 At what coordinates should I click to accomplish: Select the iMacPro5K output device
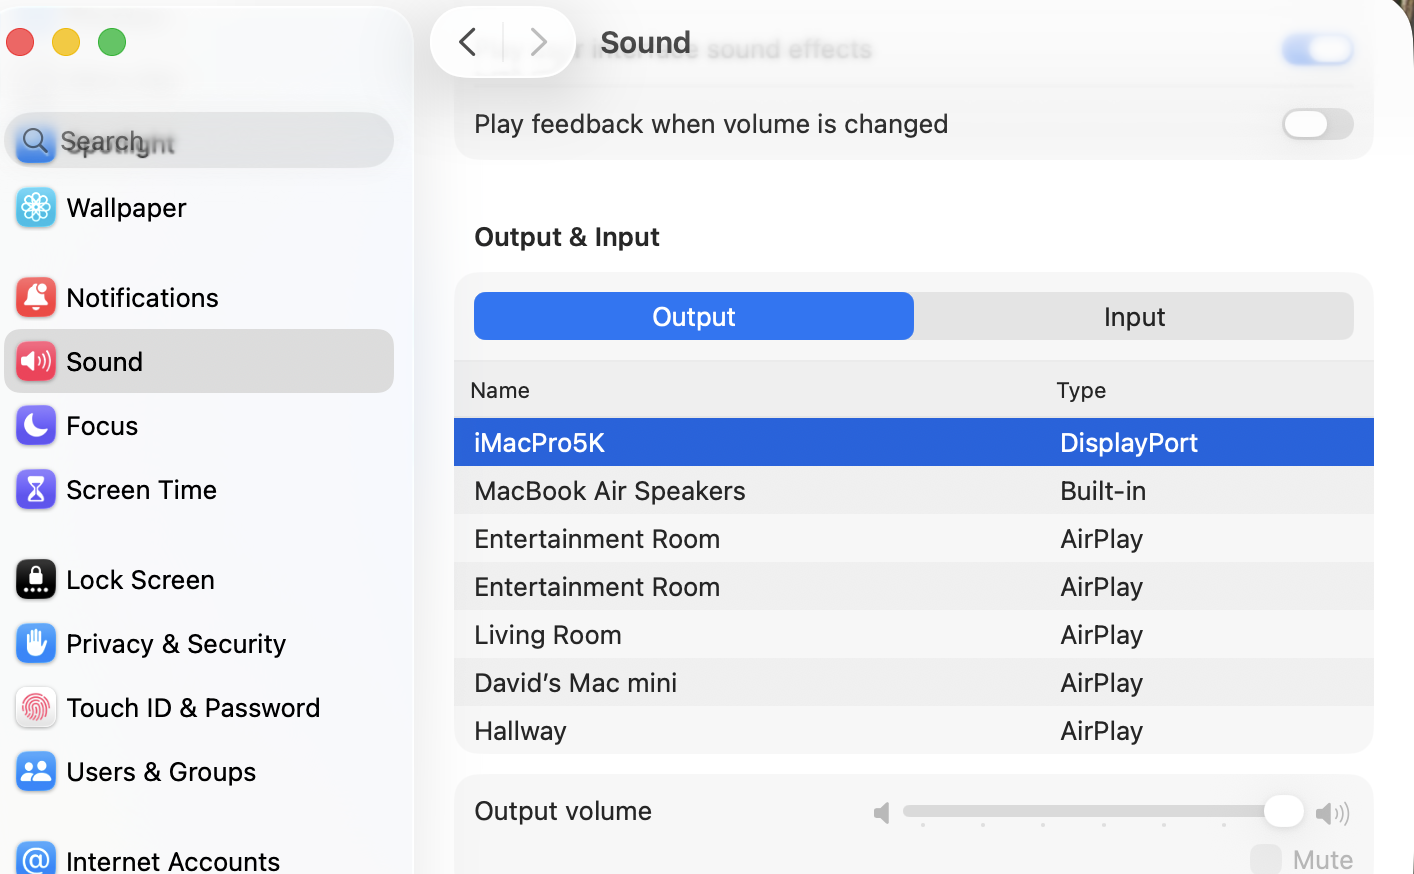(914, 442)
